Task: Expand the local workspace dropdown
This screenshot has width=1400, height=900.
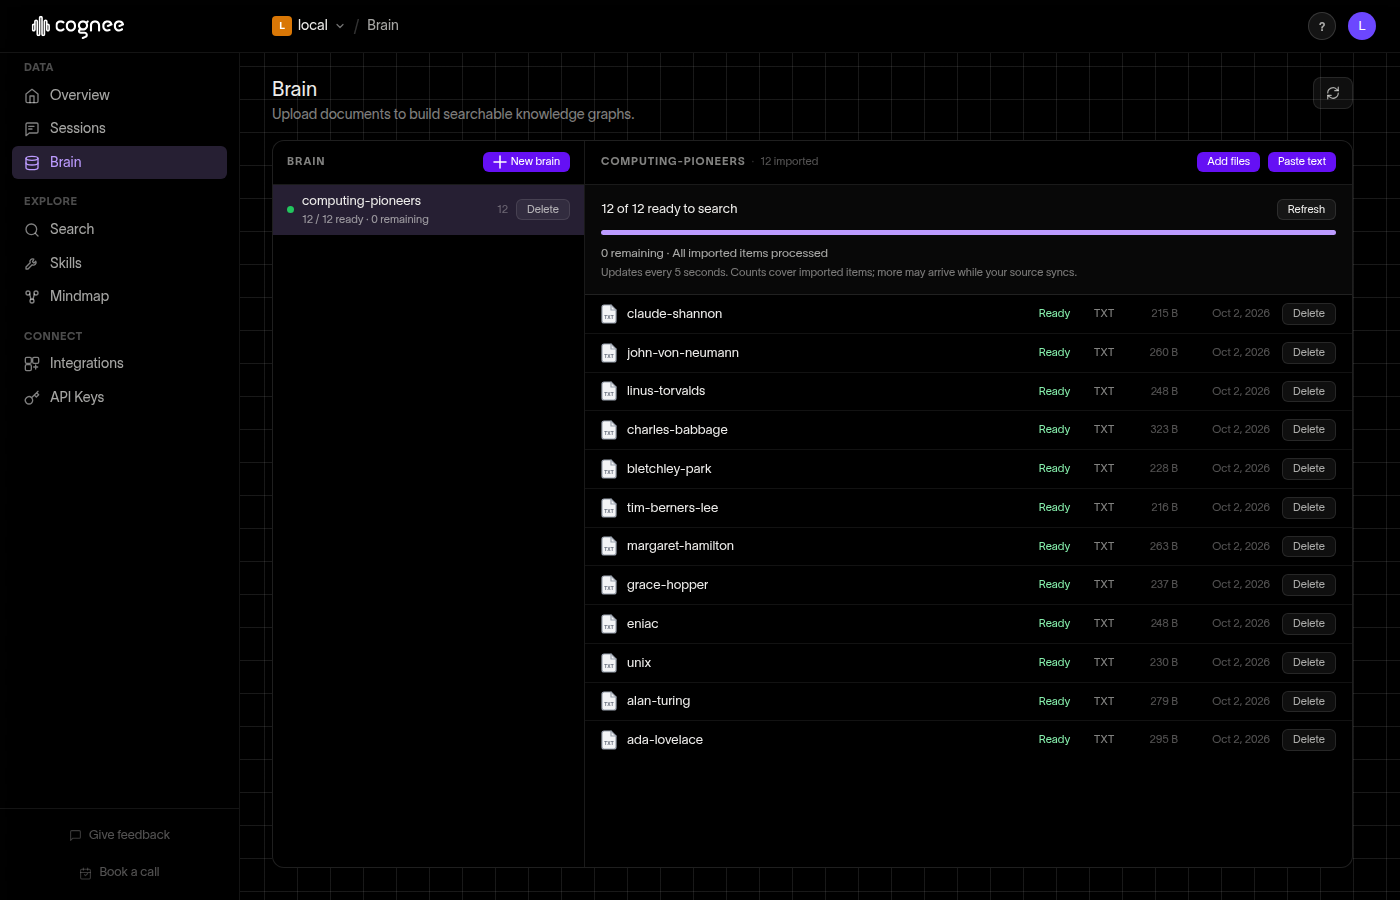Action: point(310,26)
